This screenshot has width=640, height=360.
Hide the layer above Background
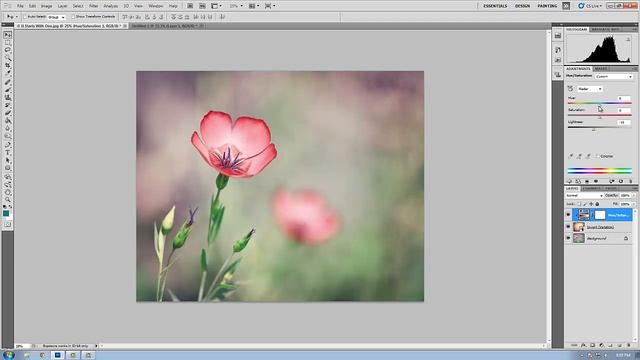coord(568,227)
